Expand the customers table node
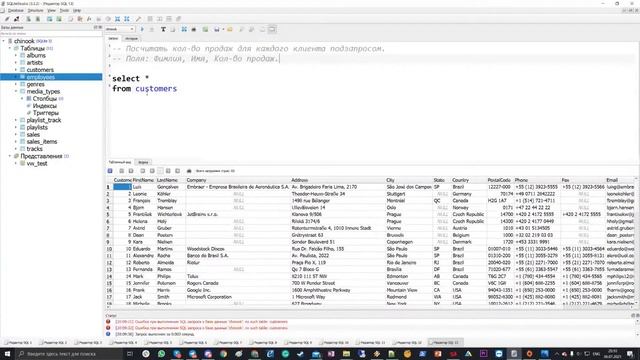This screenshot has height=360, width=640. [x=16, y=70]
